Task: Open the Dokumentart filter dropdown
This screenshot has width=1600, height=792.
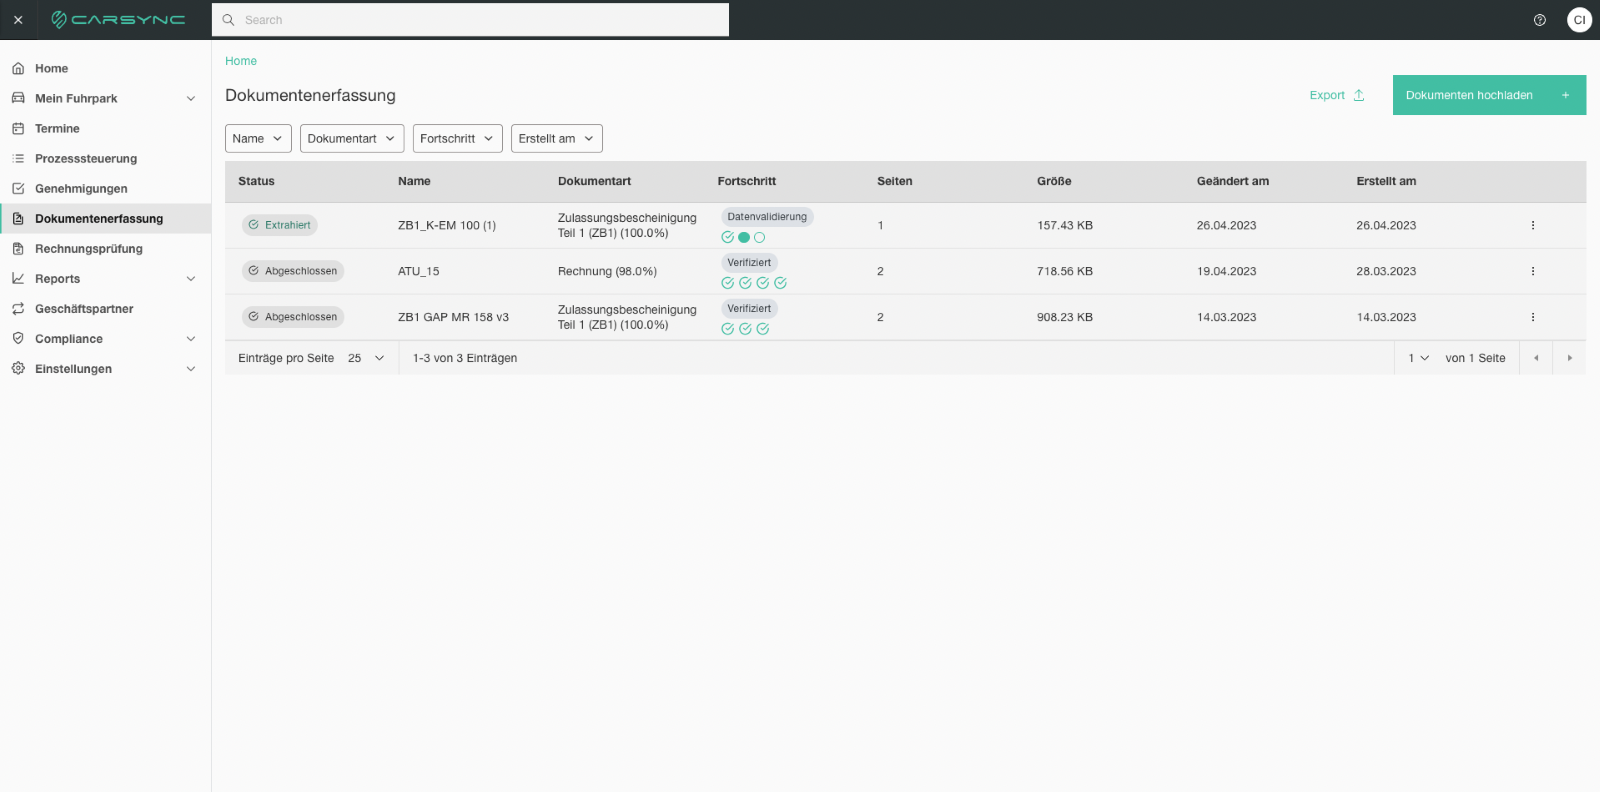Action: pos(352,139)
